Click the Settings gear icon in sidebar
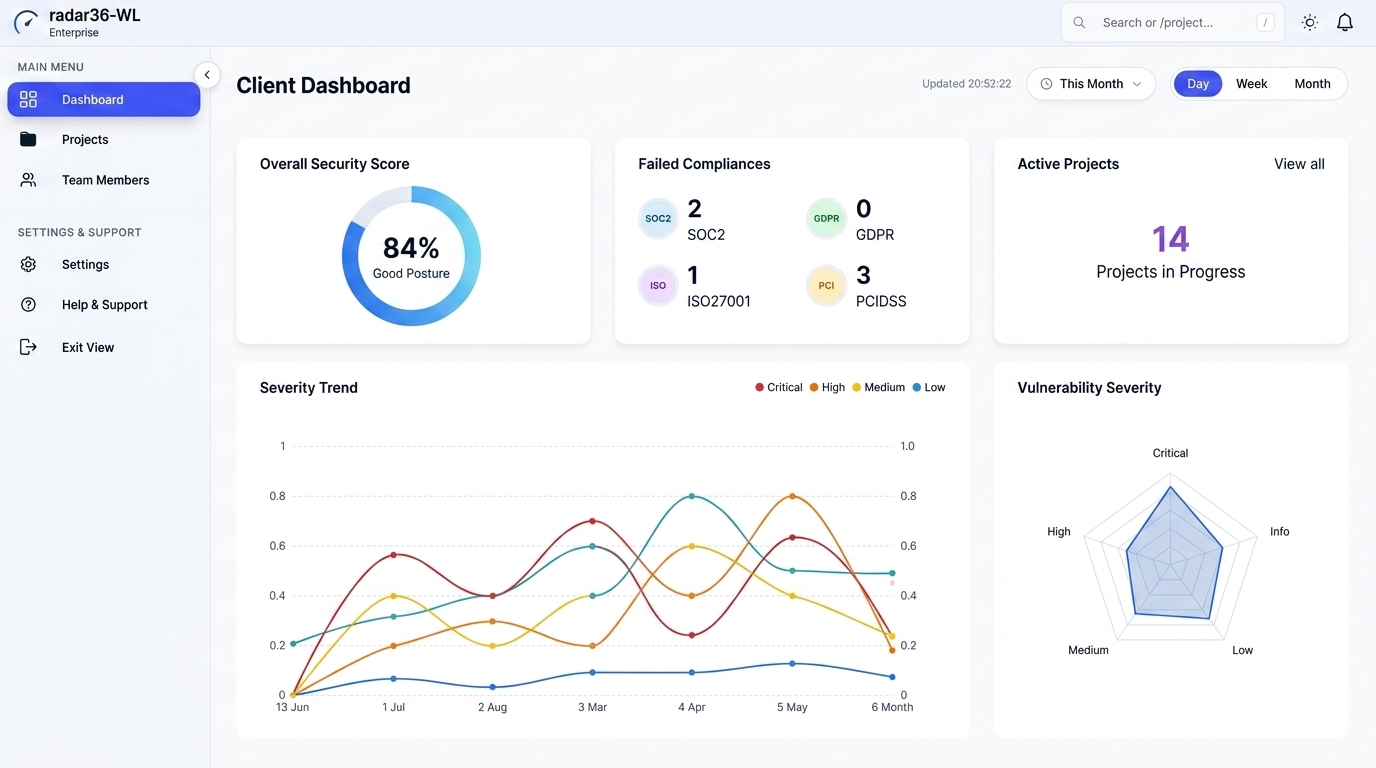The image size is (1376, 768). [x=28, y=264]
